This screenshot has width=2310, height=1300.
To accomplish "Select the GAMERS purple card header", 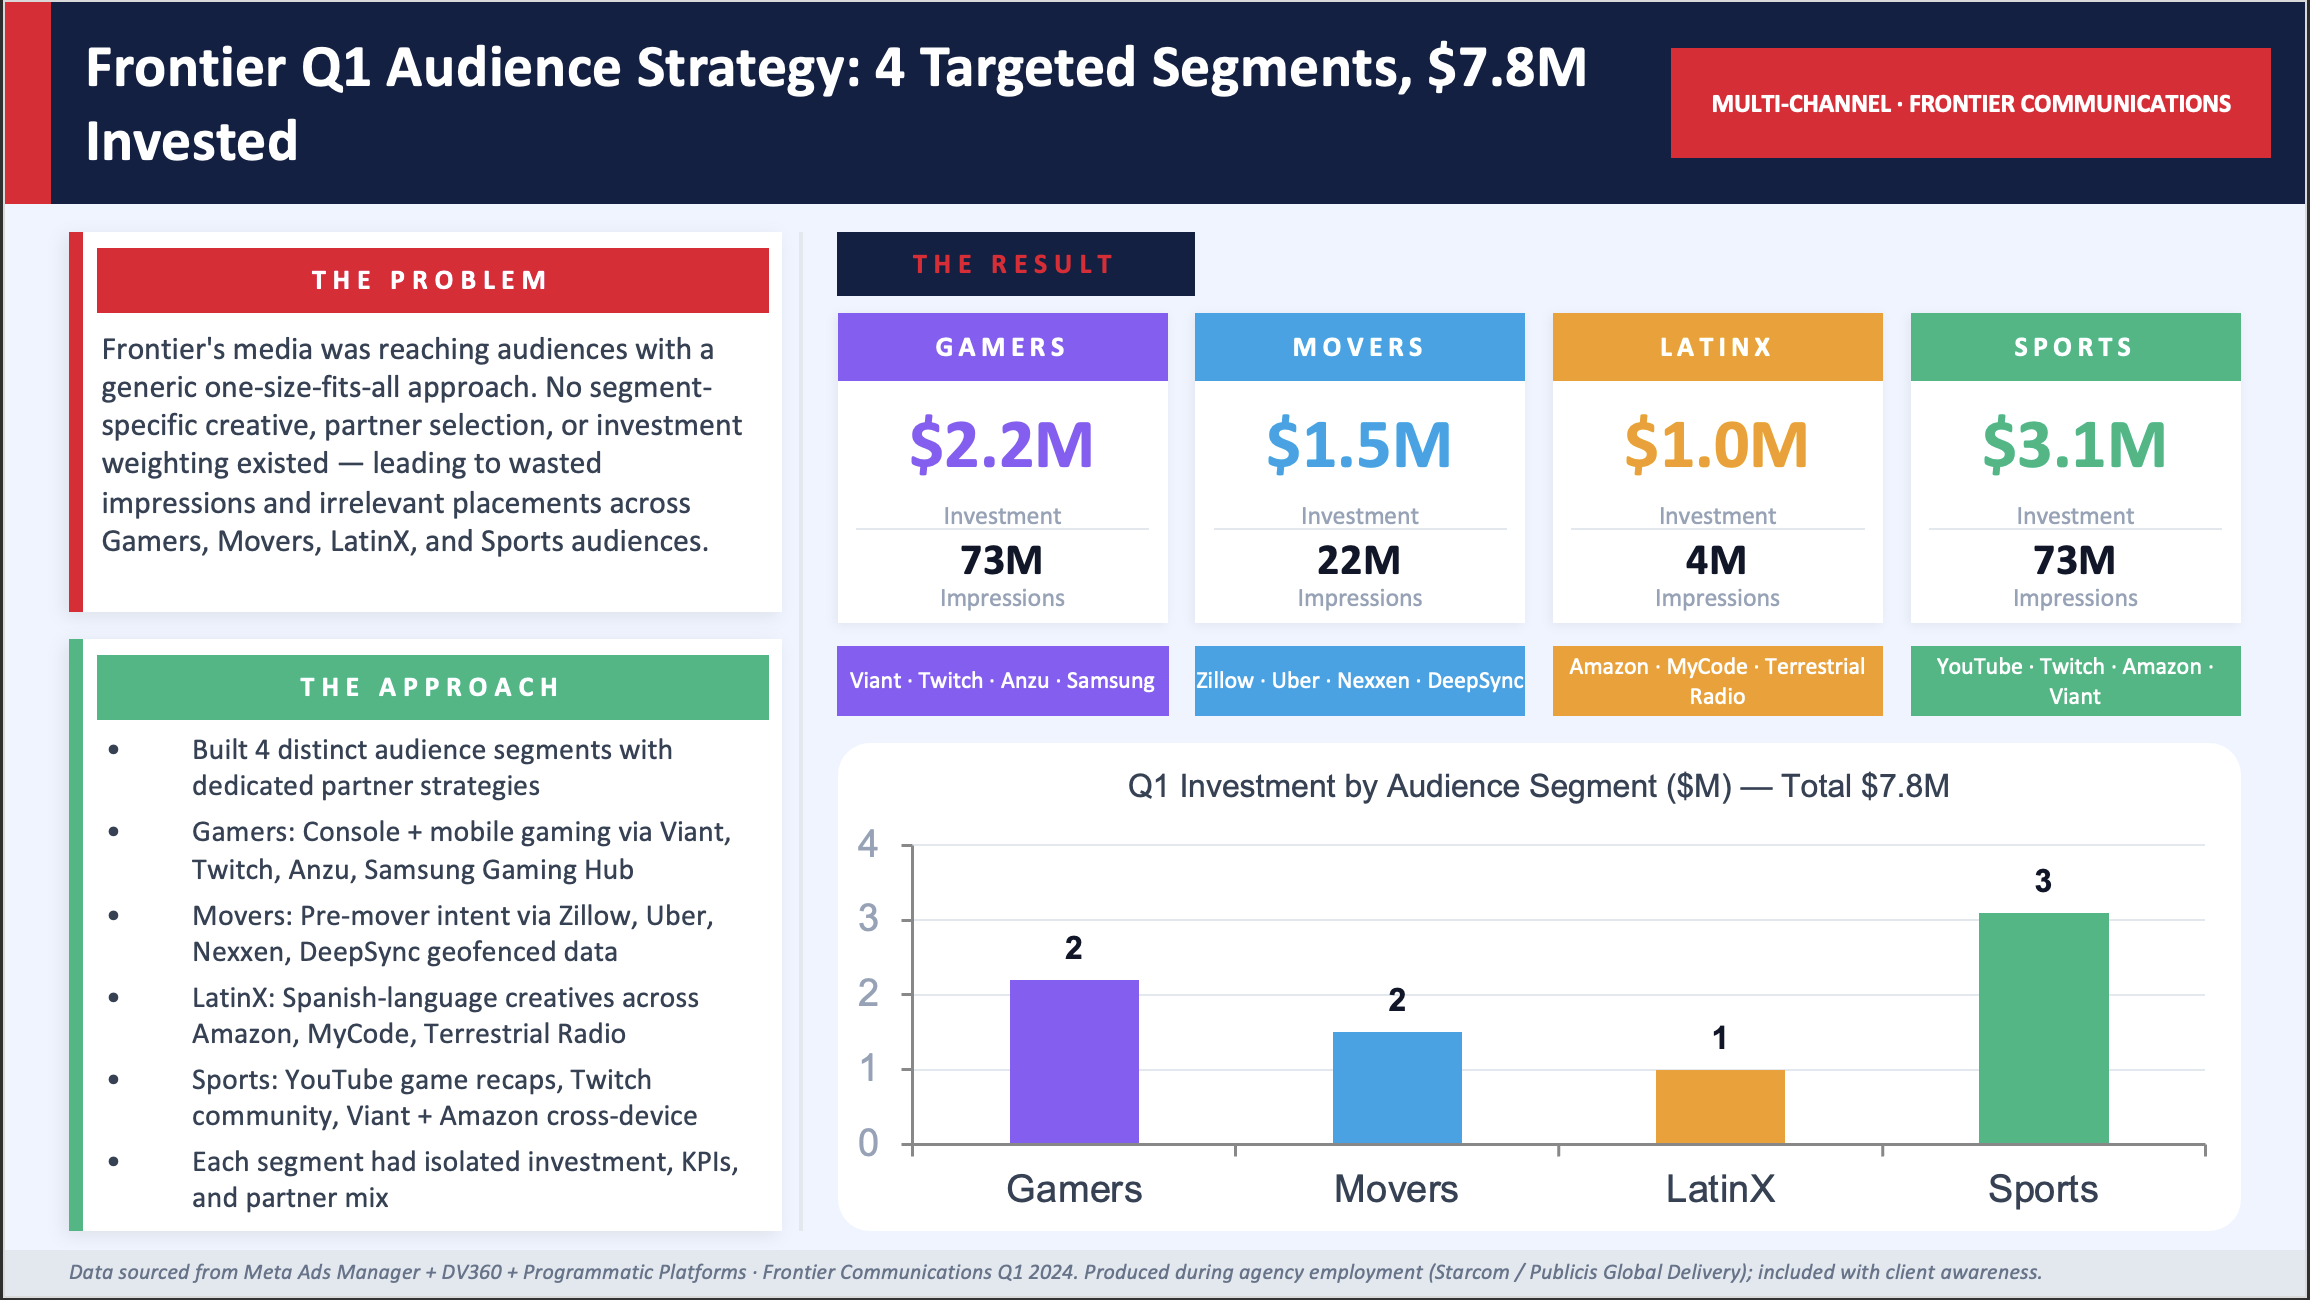I will click(x=1002, y=347).
